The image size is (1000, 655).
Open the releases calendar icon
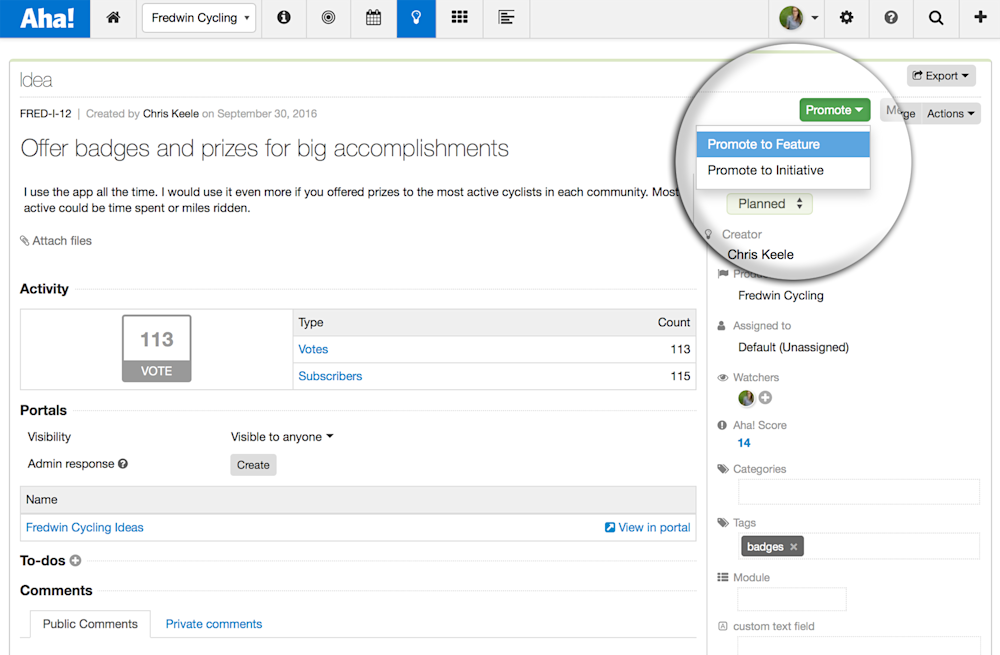pos(374,18)
